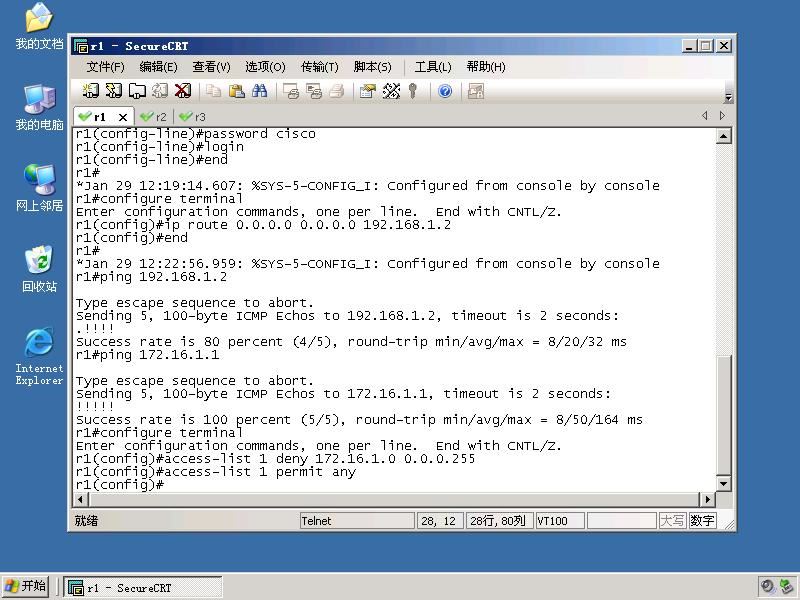
Task: Open Find with the binoculars icon
Action: [259, 91]
